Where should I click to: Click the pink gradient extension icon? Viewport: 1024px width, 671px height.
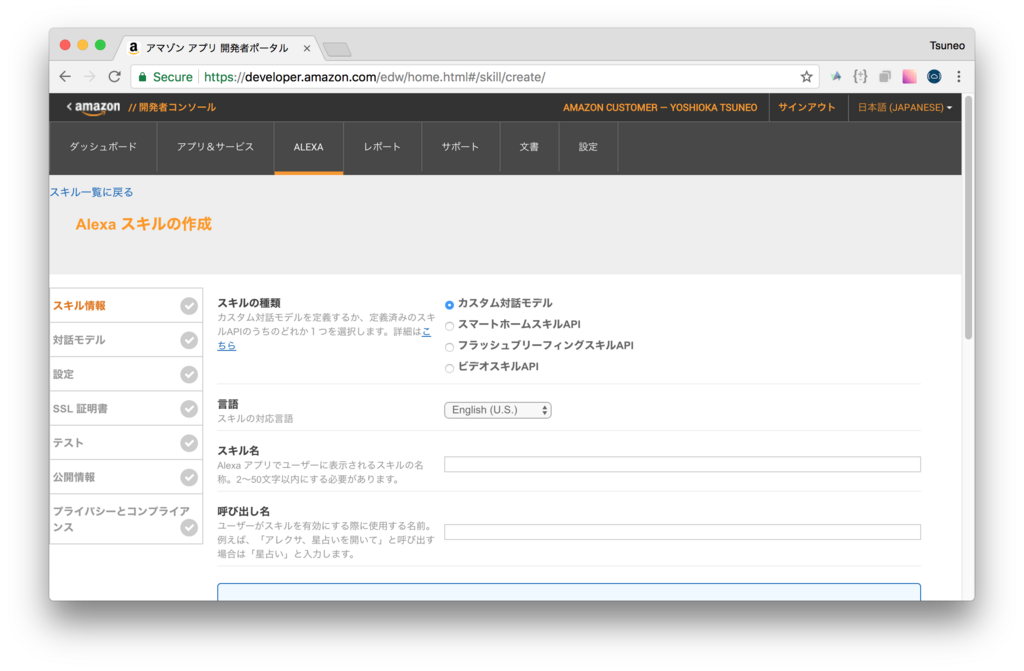coord(909,76)
